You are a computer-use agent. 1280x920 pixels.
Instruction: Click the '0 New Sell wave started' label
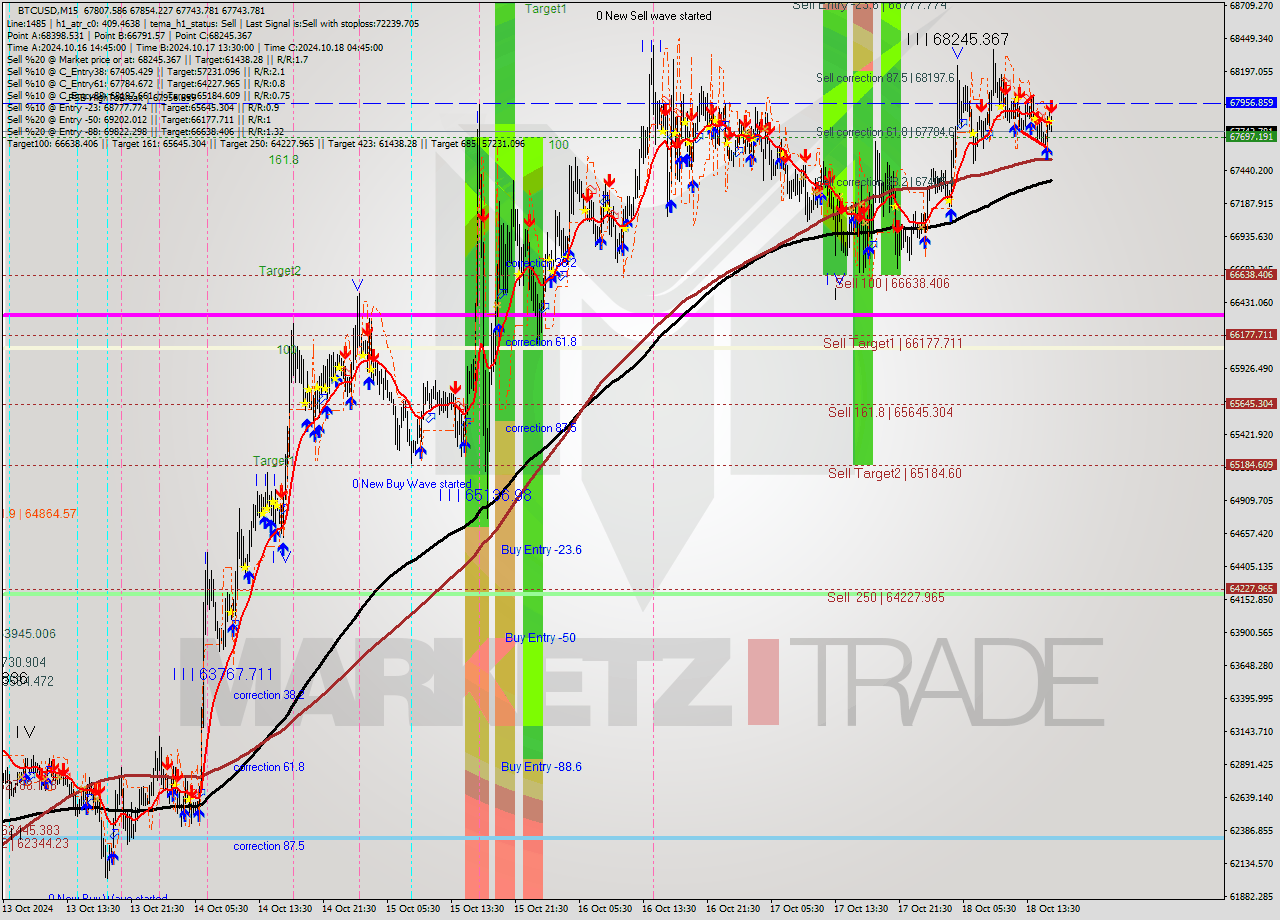coord(654,16)
